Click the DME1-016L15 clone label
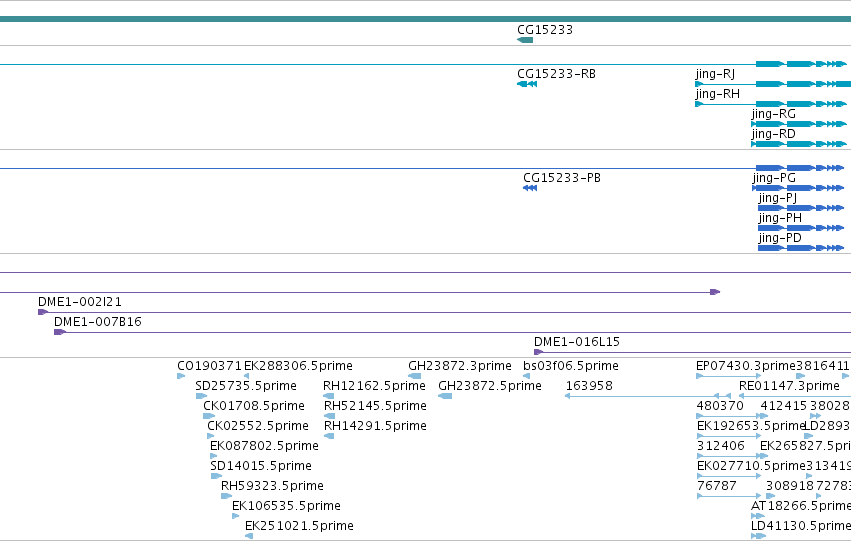 [x=577, y=342]
